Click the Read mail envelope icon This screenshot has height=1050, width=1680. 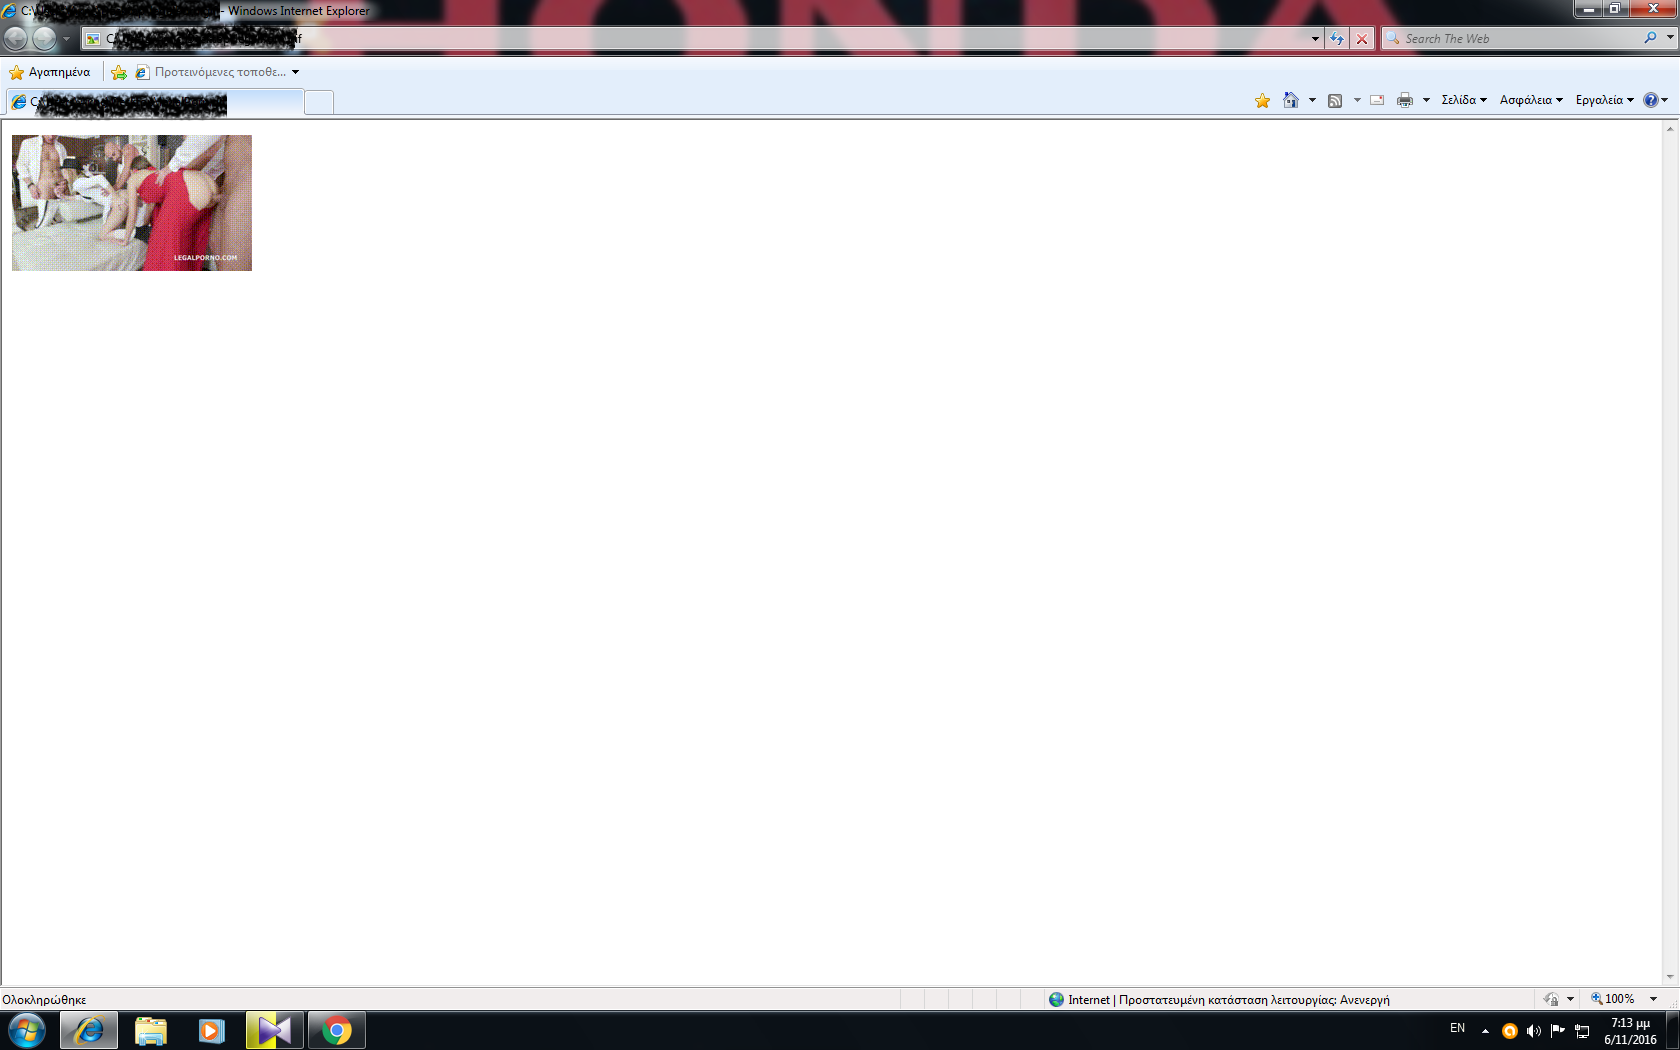click(x=1377, y=100)
